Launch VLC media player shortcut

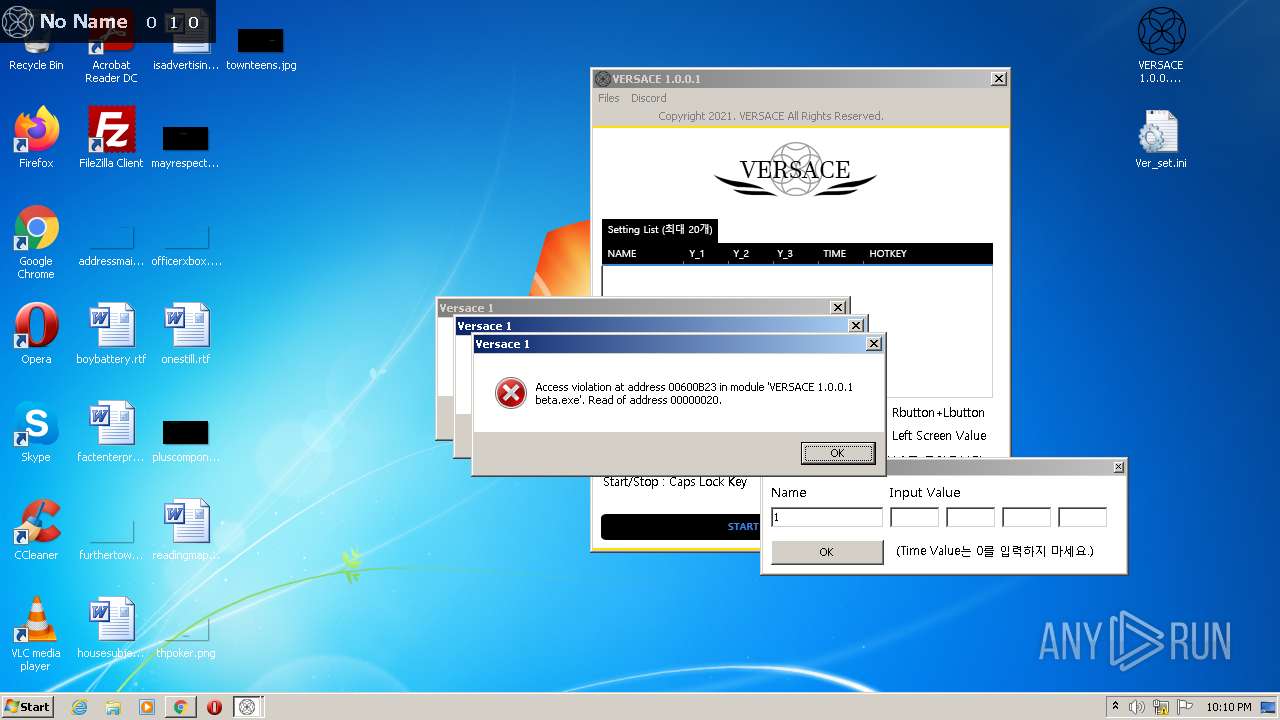(x=36, y=634)
